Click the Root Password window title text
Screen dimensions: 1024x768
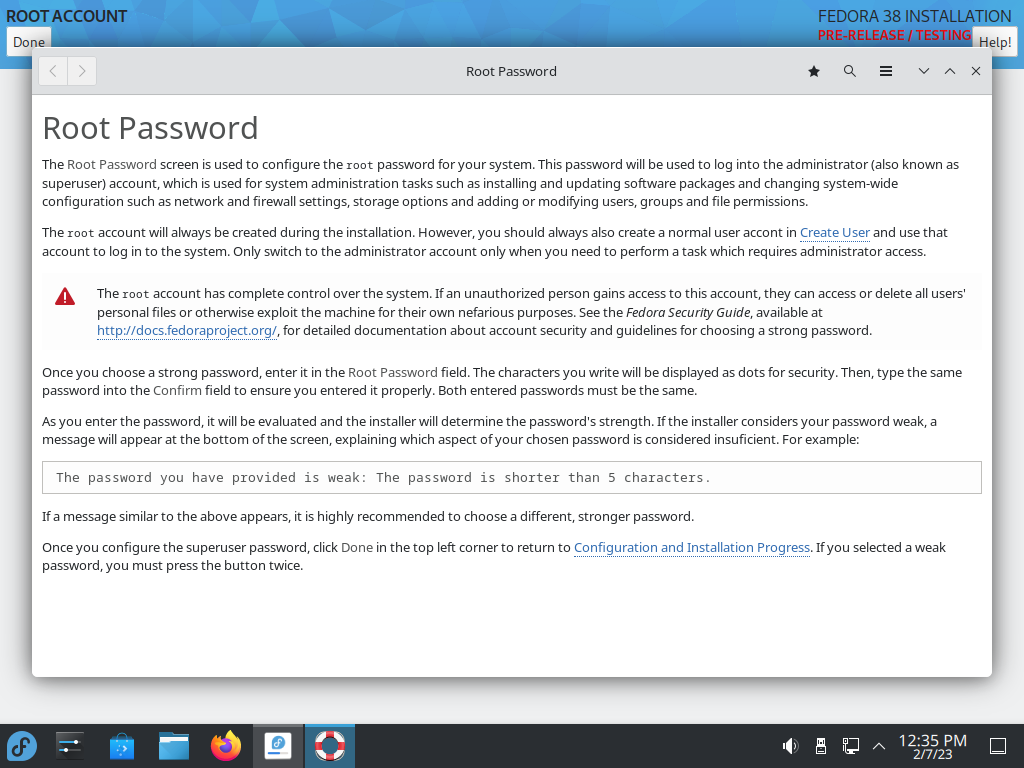point(511,71)
